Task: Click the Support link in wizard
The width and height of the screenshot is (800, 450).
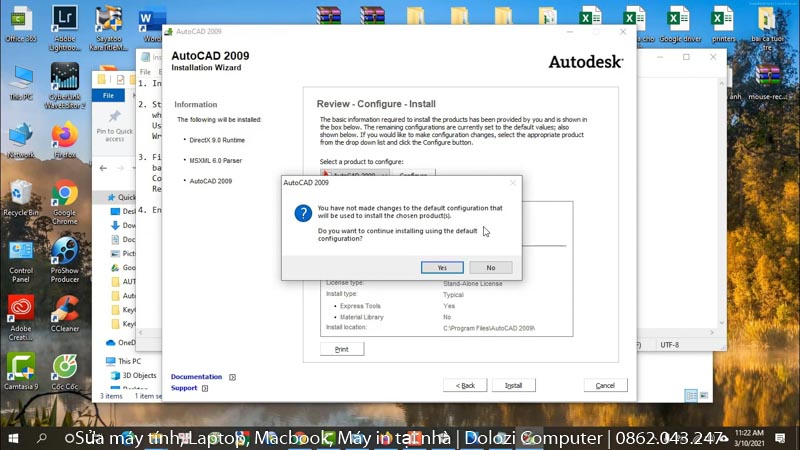Action: [184, 388]
